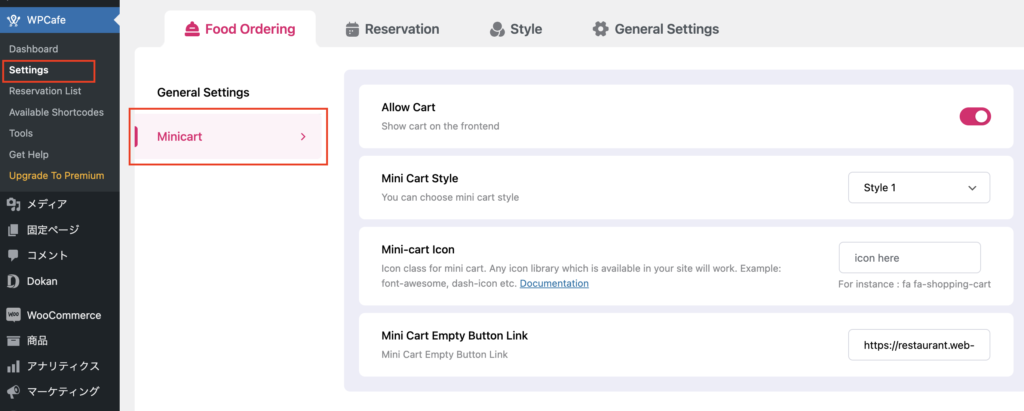Viewport: 1024px width, 411px height.
Task: Open the Documentation link
Action: 554,283
